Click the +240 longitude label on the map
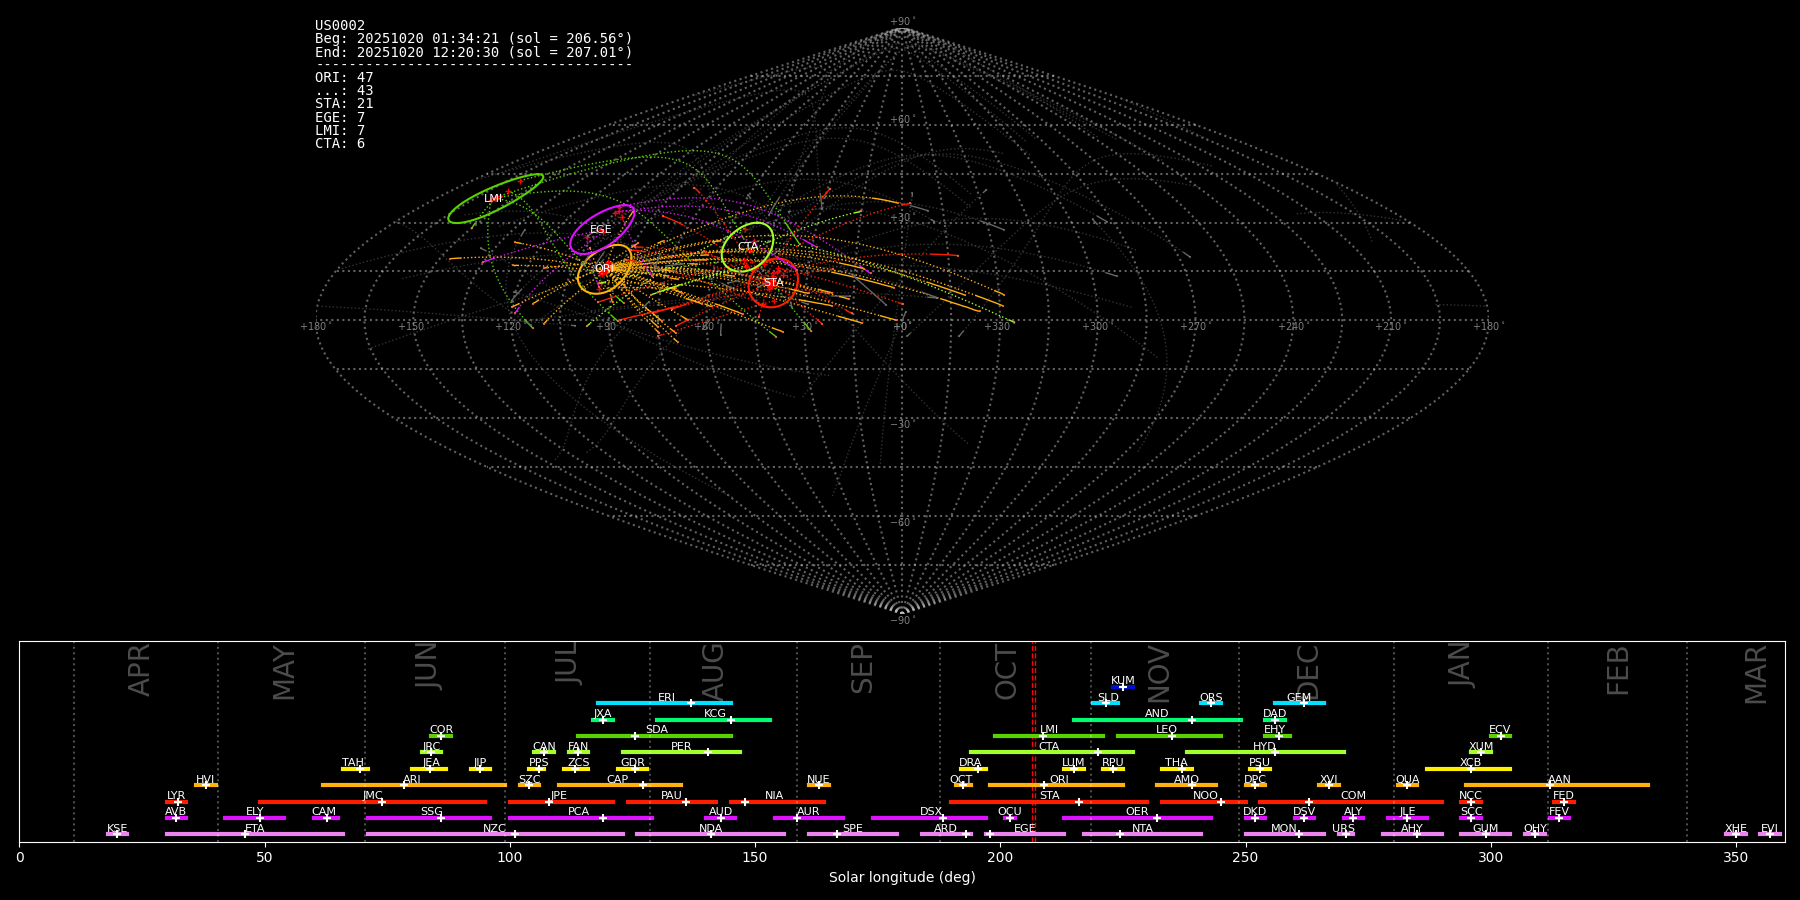Screen dimensions: 1800x900 [x=1290, y=326]
